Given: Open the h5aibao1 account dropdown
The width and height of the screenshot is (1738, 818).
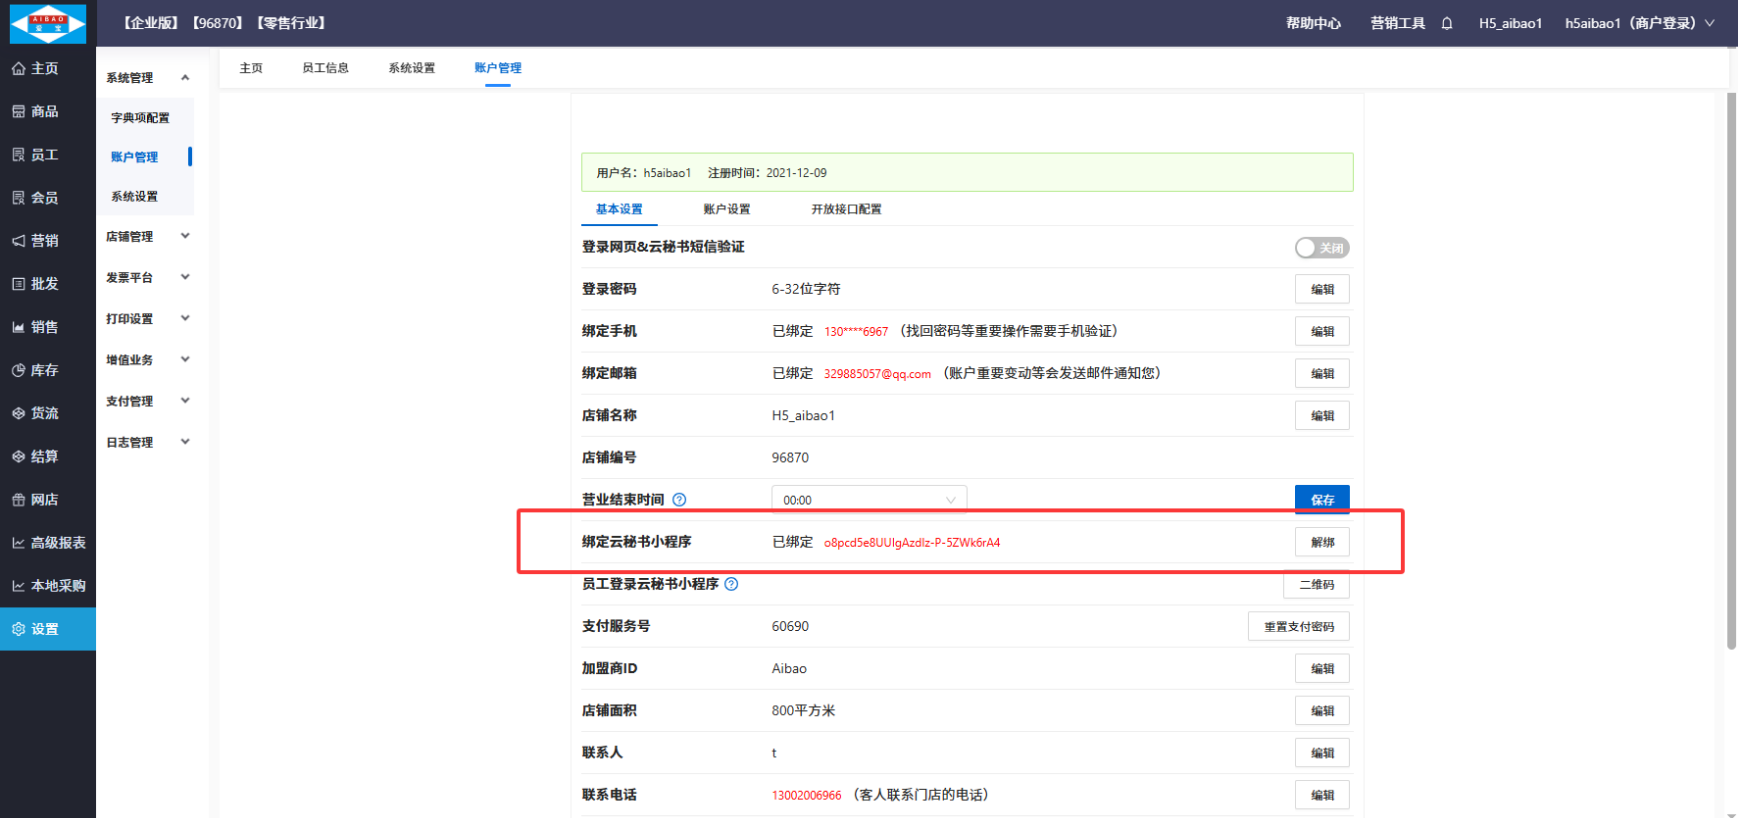Looking at the screenshot, I should coord(1638,23).
